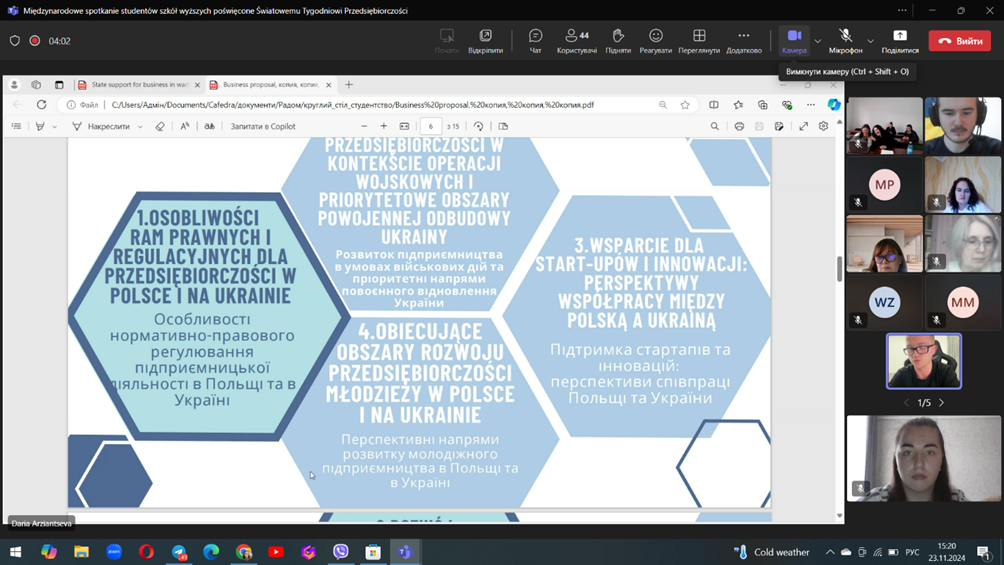Open Viber from the taskbar

(341, 552)
